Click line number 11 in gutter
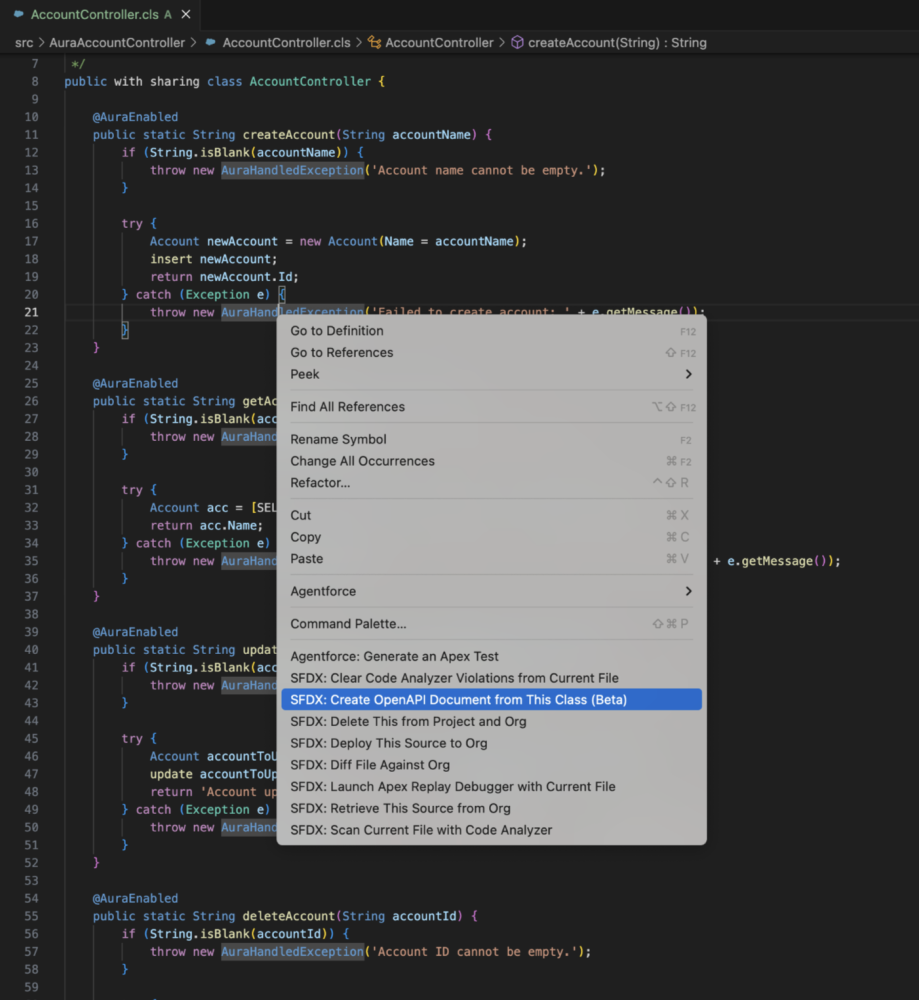Viewport: 919px width, 1000px height. (x=31, y=135)
